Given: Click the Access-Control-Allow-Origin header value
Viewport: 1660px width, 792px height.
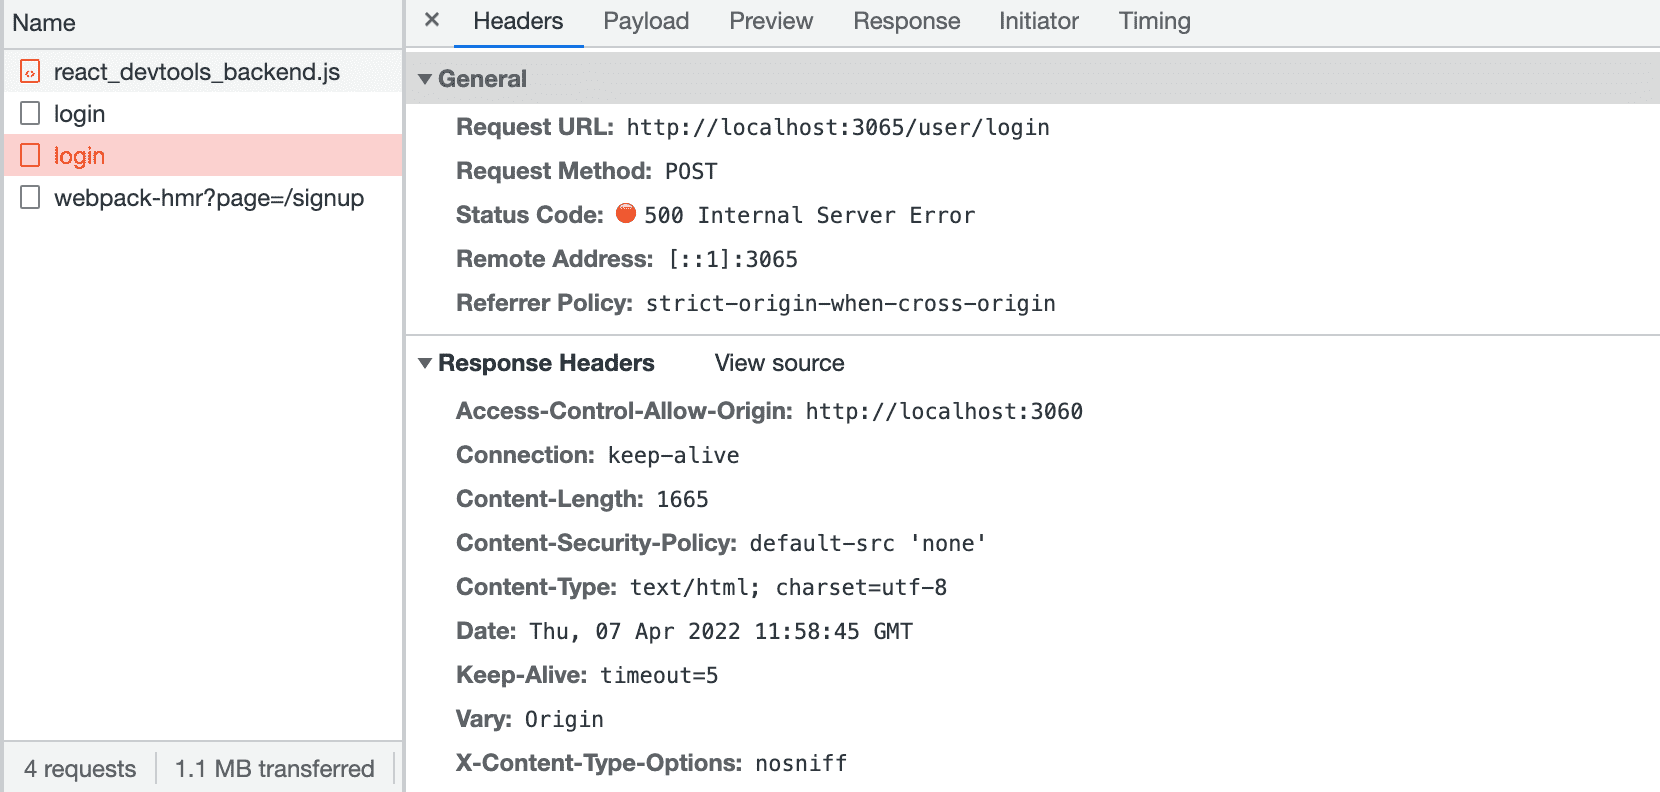Looking at the screenshot, I should click(x=943, y=412).
